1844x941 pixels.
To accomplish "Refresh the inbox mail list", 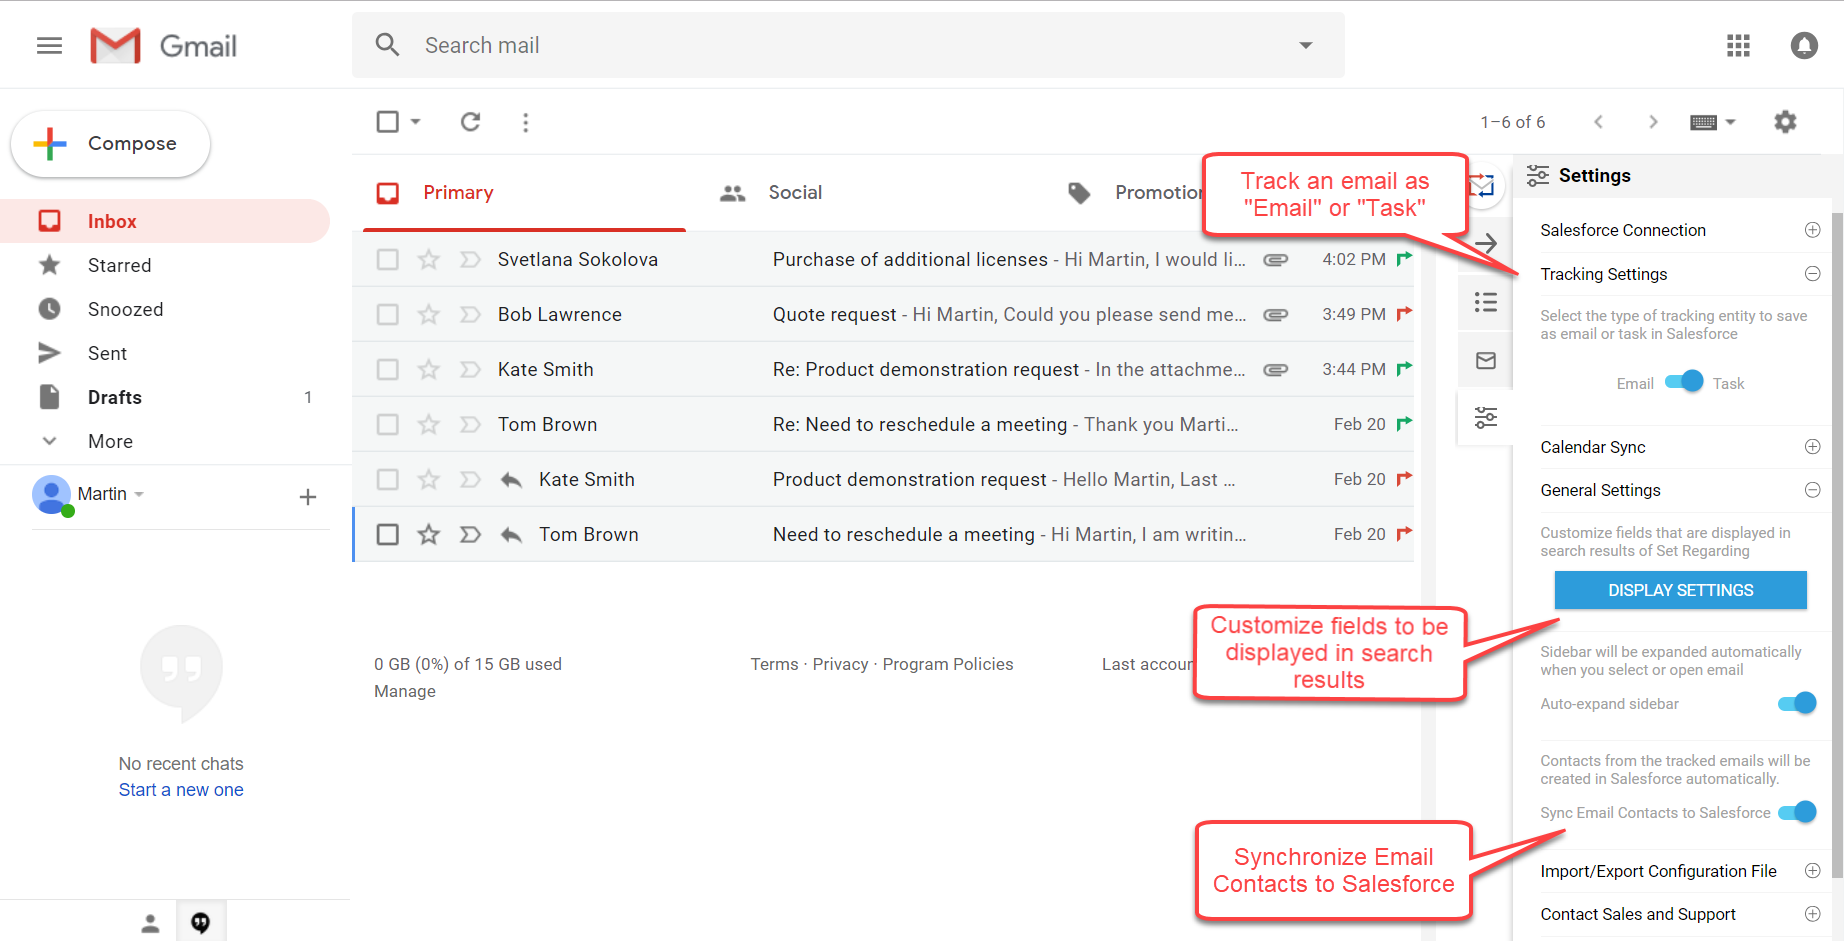I will (470, 122).
